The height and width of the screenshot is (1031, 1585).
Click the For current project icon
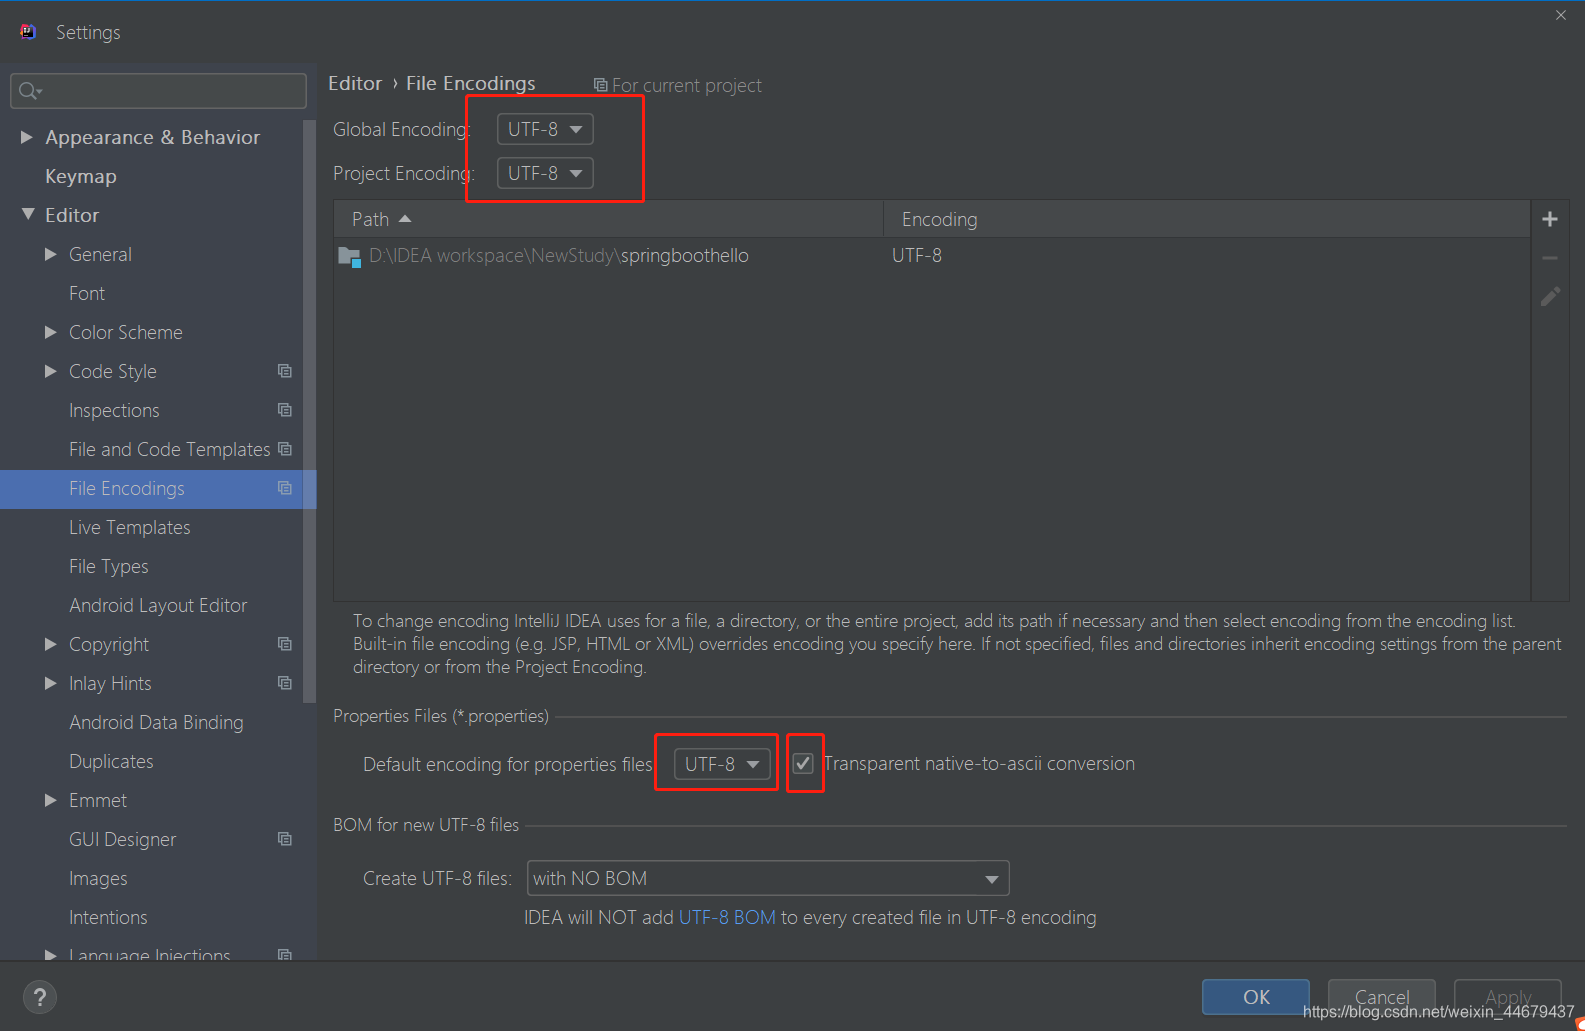(600, 85)
